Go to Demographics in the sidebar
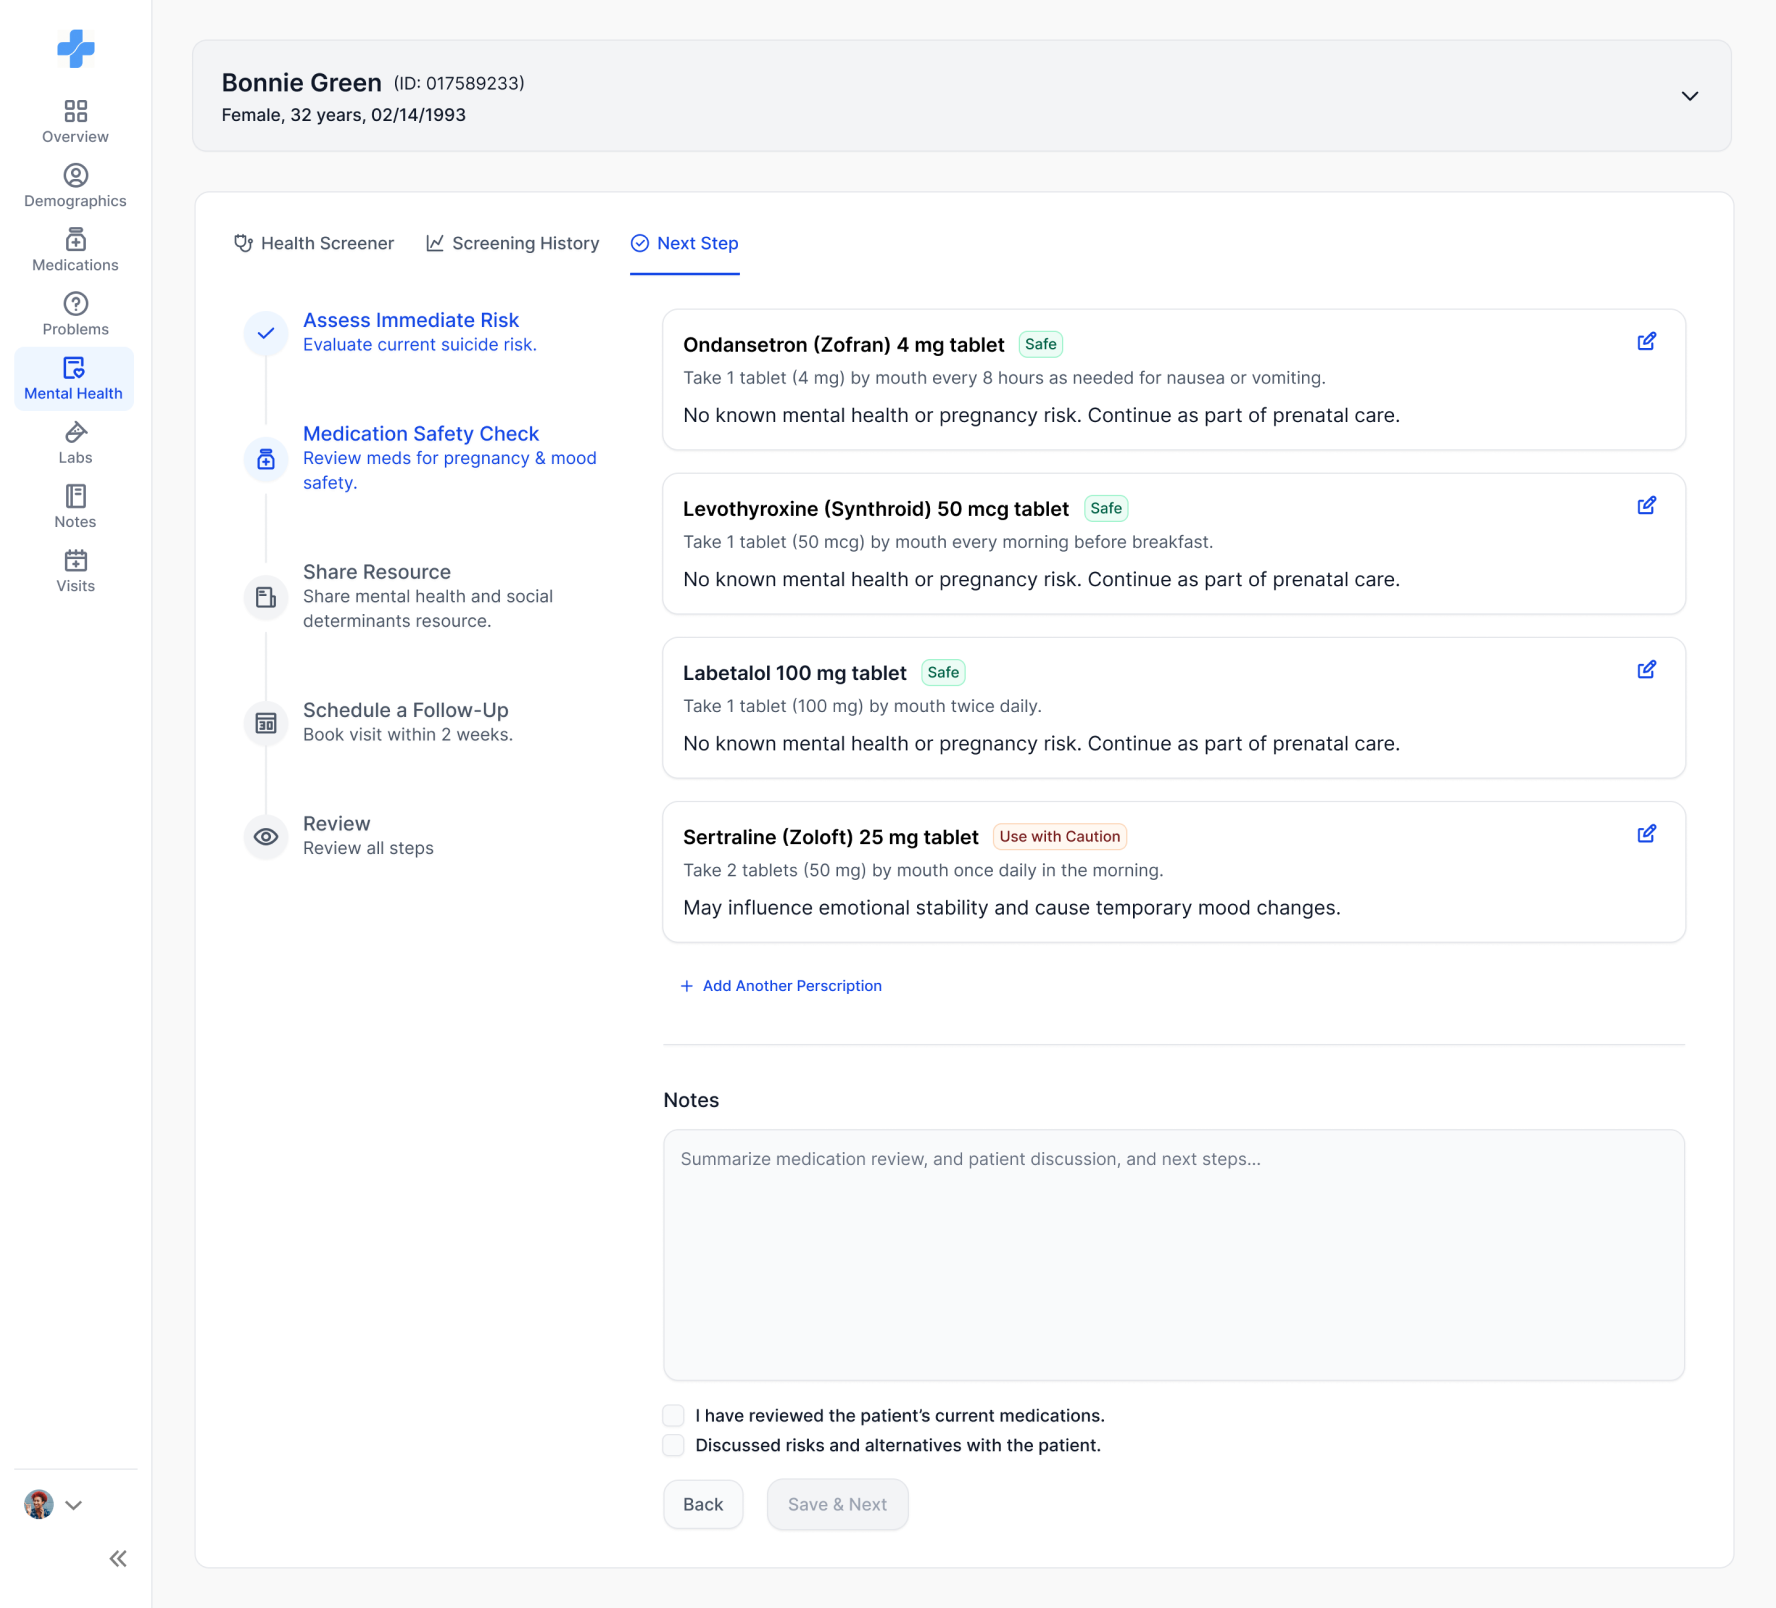The width and height of the screenshot is (1776, 1608). click(x=75, y=186)
